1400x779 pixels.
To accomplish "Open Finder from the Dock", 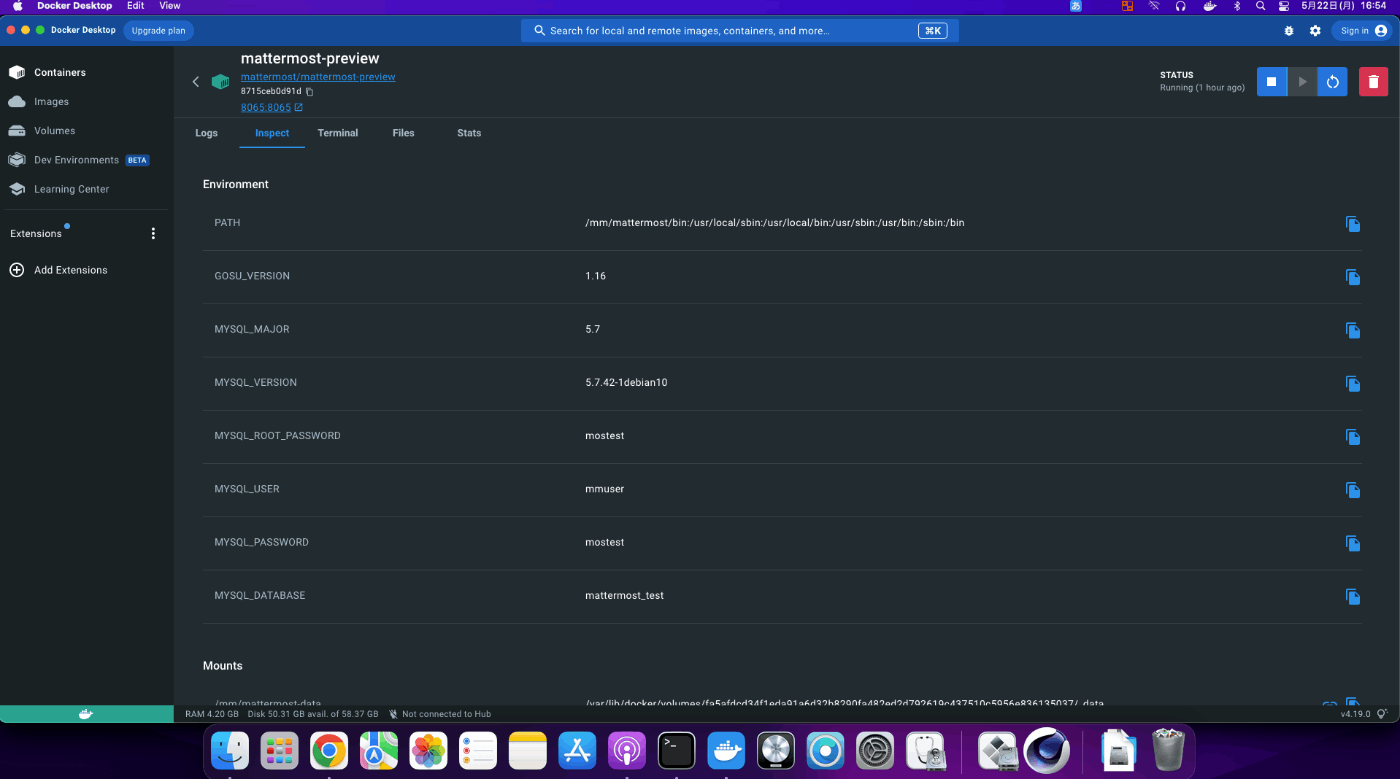I will [231, 750].
